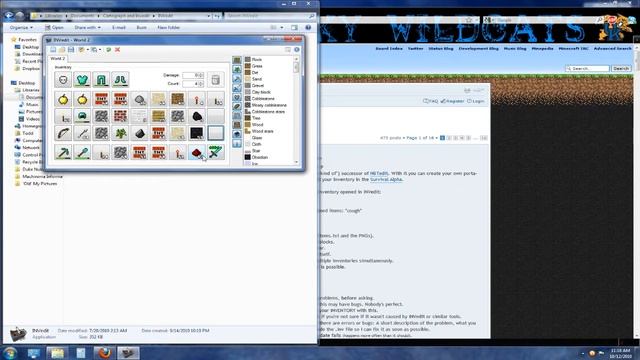Open Favorites in Explorer navigation pane
The height and width of the screenshot is (360, 640).
tap(24, 40)
